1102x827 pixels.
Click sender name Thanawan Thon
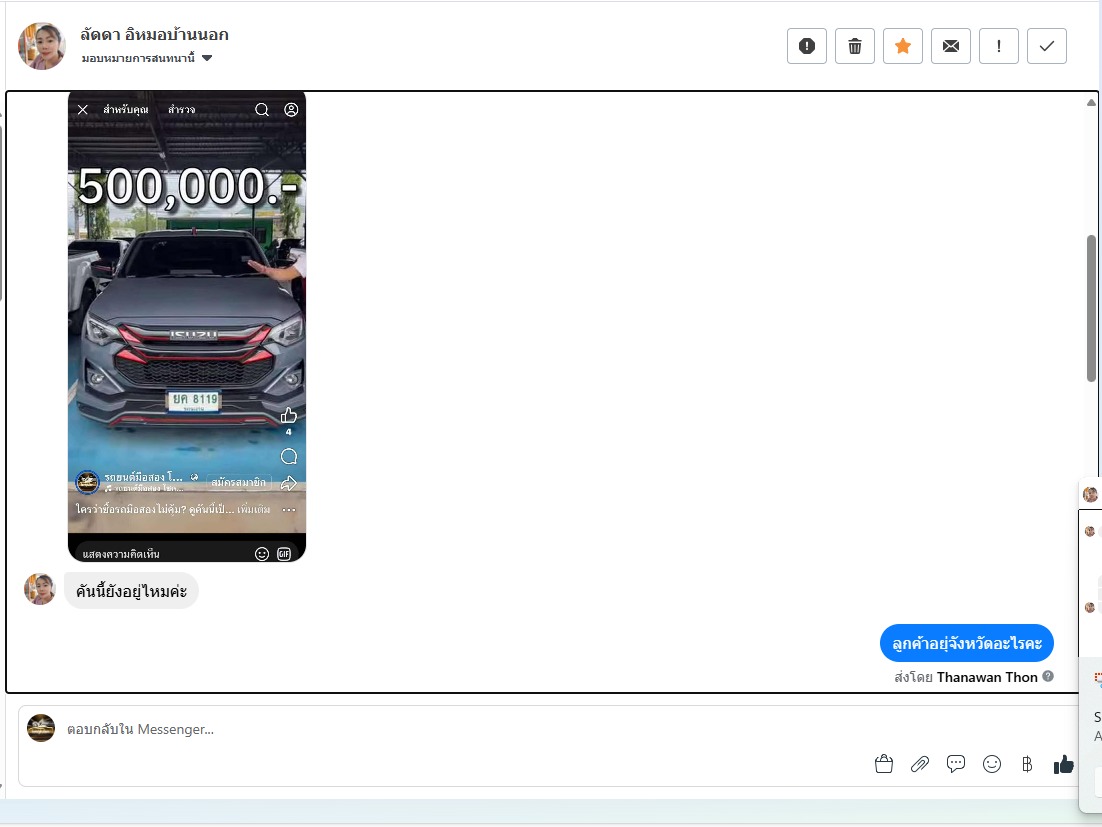click(987, 677)
